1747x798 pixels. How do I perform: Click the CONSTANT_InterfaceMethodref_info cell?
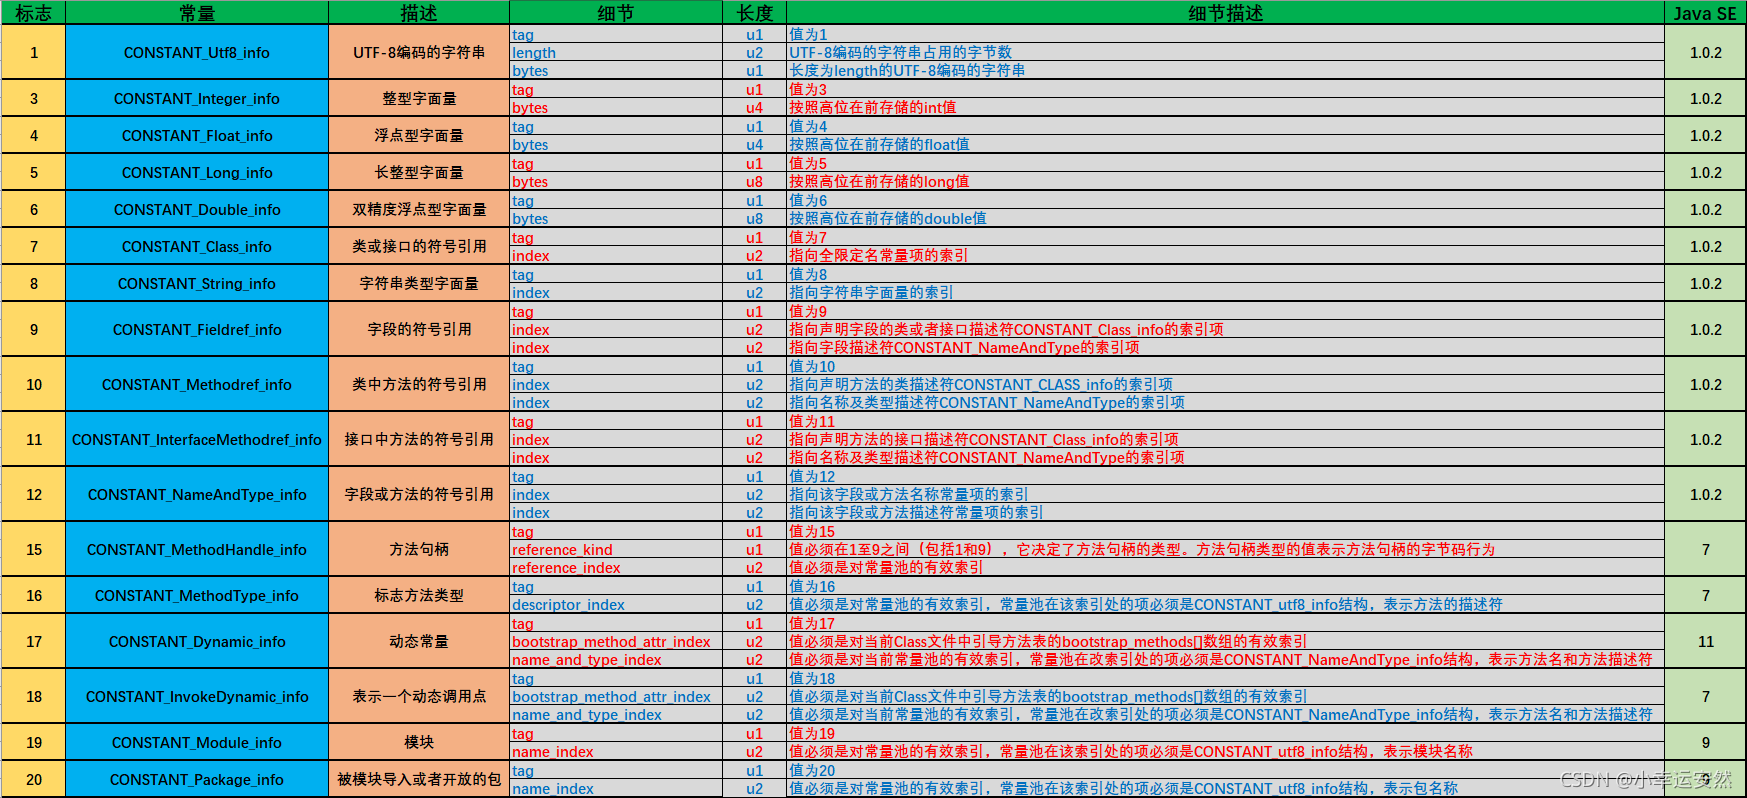click(197, 439)
